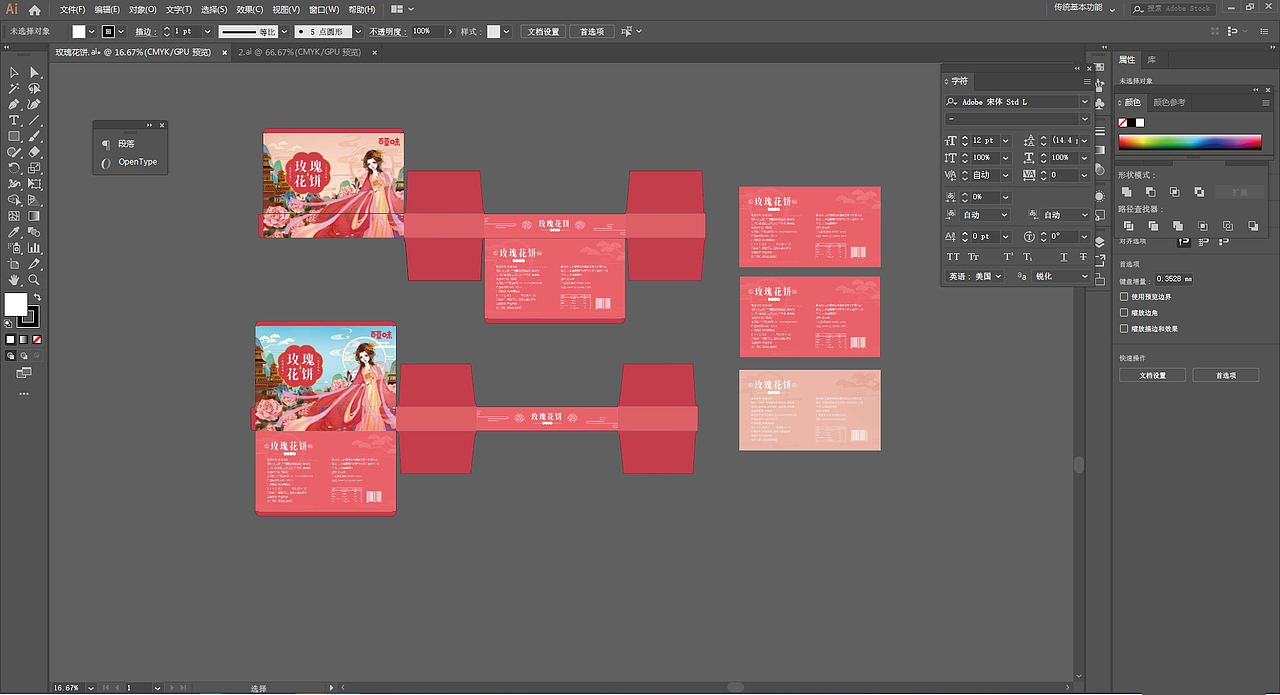Click the white fill swatch in toolbox
1280x695 pixels.
click(16, 304)
